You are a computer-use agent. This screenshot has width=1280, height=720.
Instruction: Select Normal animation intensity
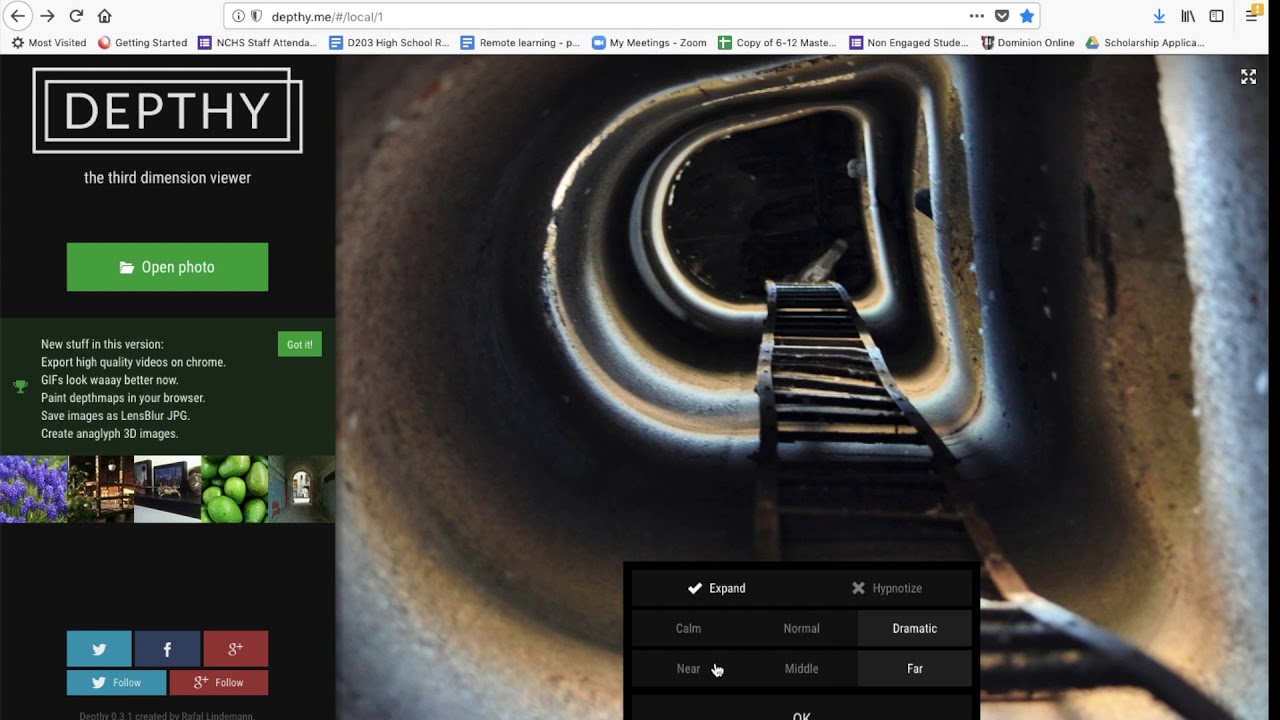pos(801,628)
